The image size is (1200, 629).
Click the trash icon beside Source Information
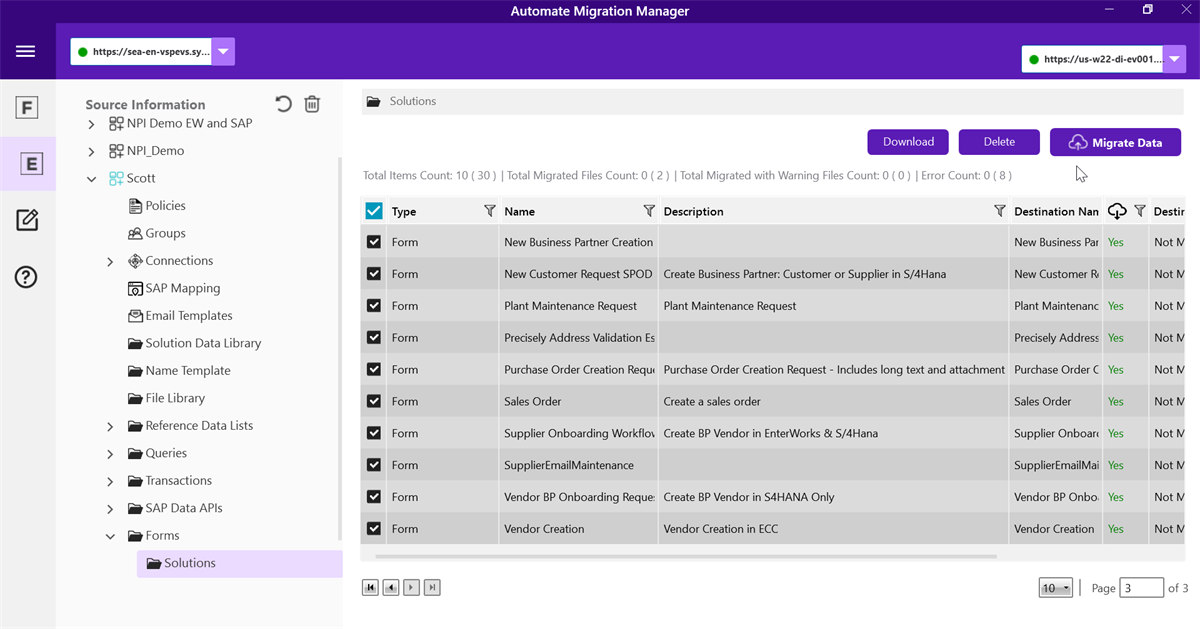pyautogui.click(x=312, y=104)
